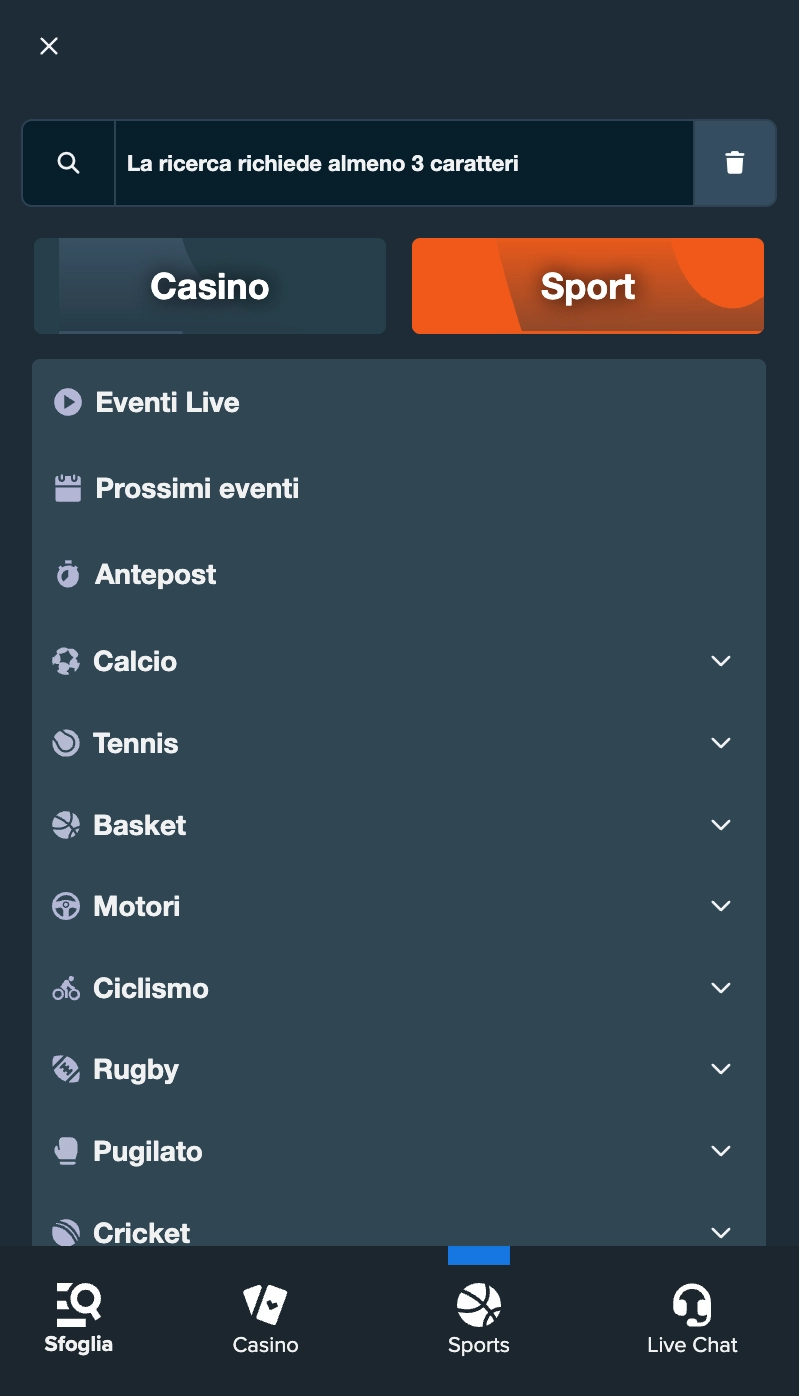Click the Antepost stopwatch icon

pos(67,574)
